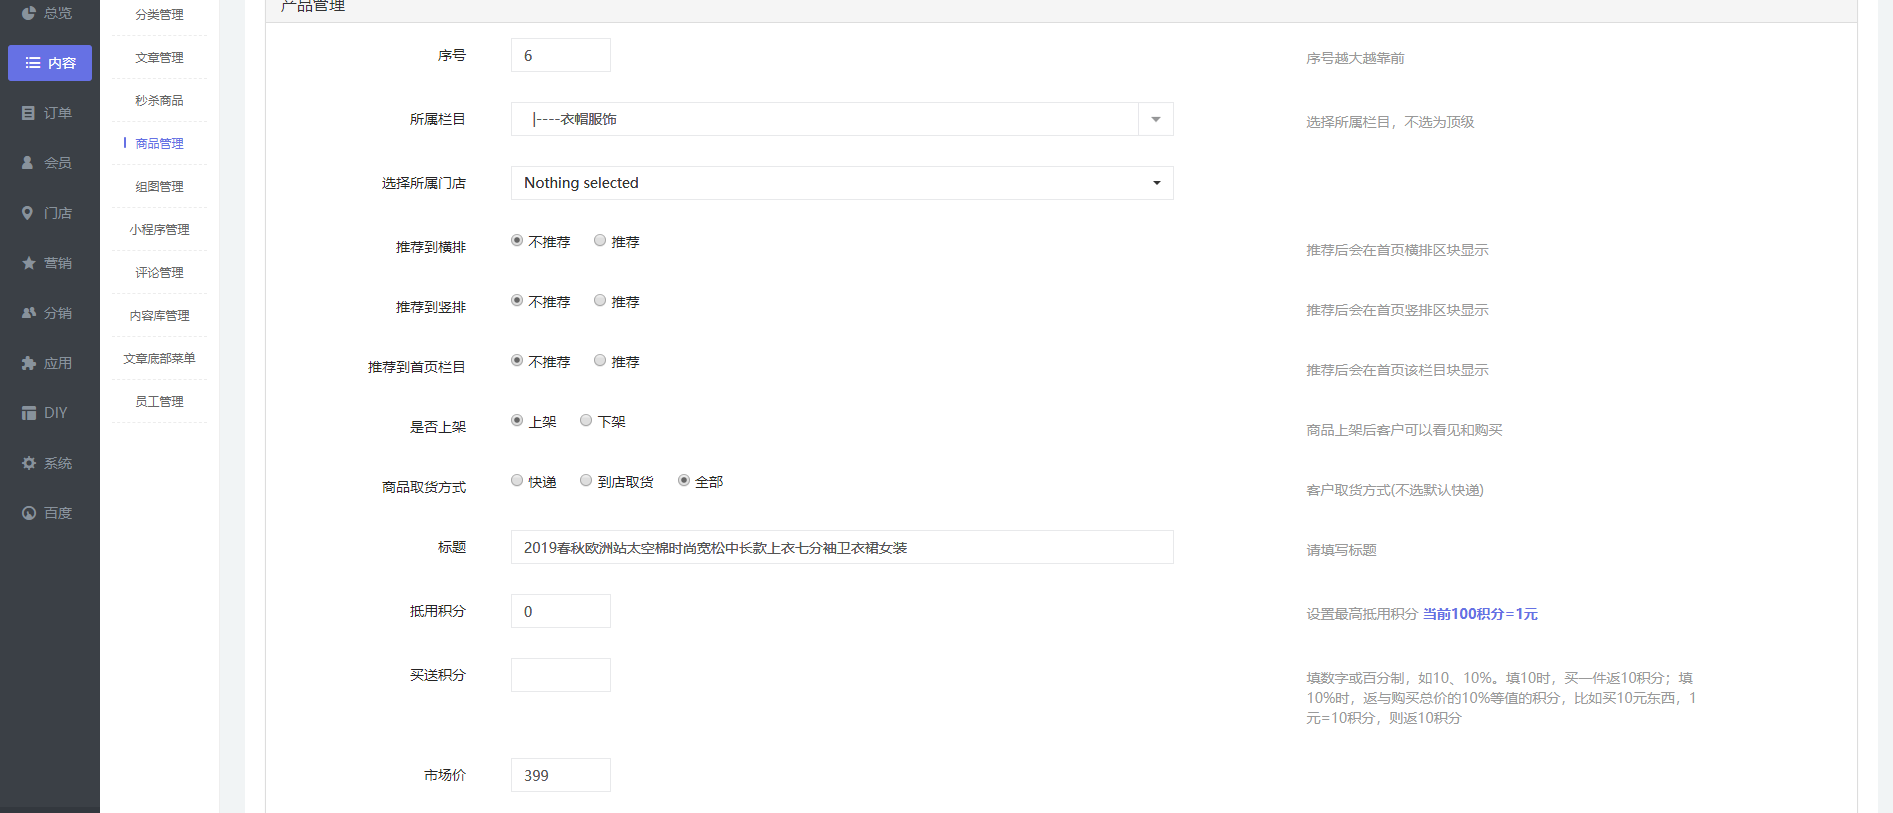Click the 内容 list icon
The height and width of the screenshot is (813, 1893).
[x=33, y=63]
